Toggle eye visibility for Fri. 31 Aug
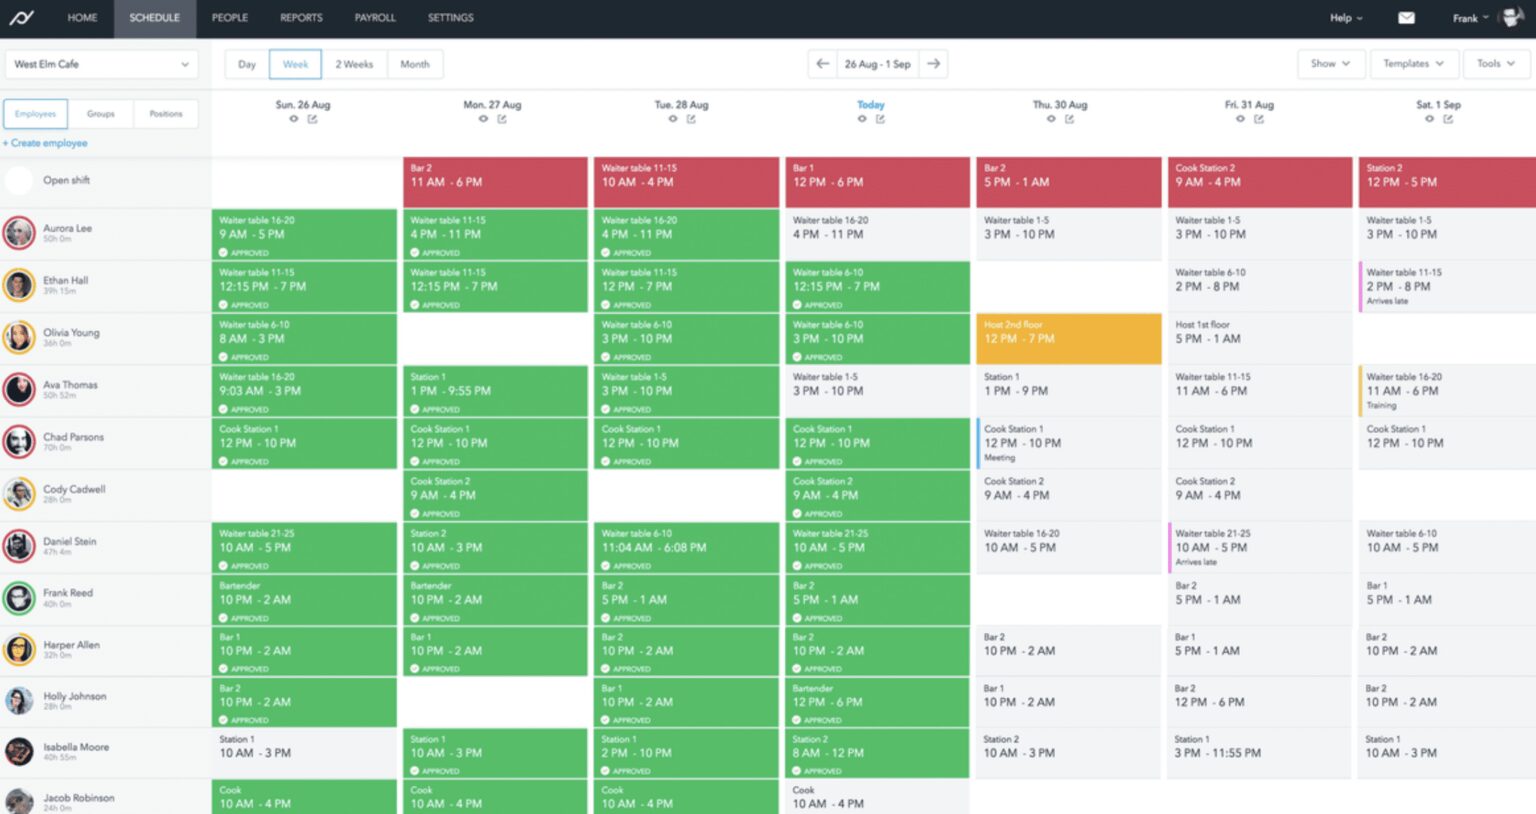Viewport: 1536px width, 814px height. coord(1240,119)
